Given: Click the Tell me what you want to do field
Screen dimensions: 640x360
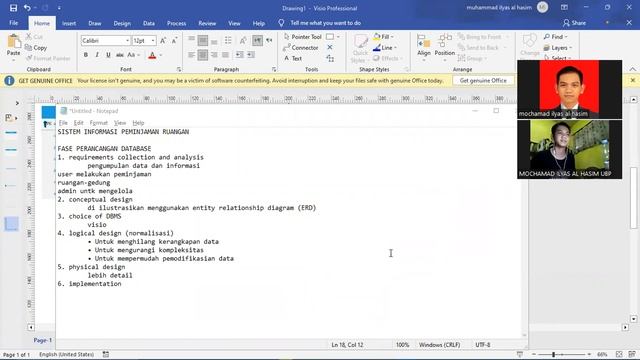Looking at the screenshot, I should (326, 23).
